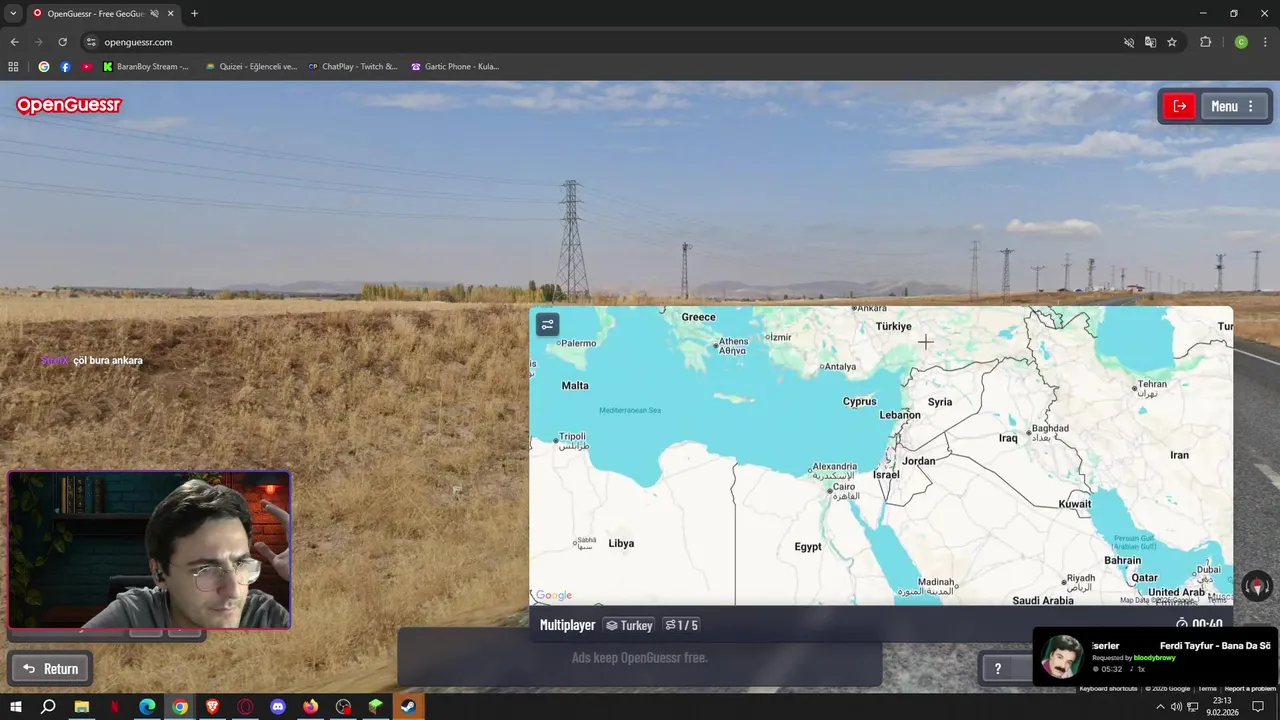The height and width of the screenshot is (720, 1280).
Task: Open the Chrome profile avatar
Action: click(1241, 42)
